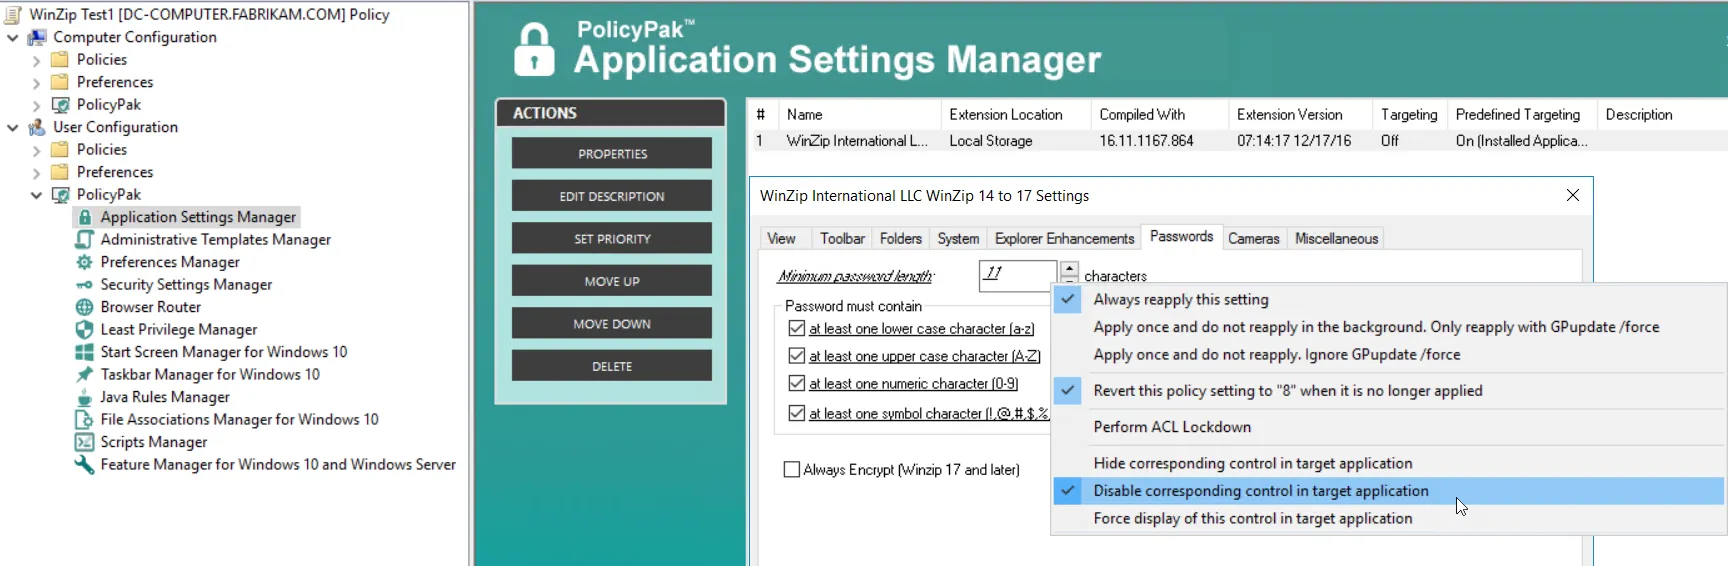Select Force display of this control option
Screen dimensions: 1728x566
(1388, 518)
